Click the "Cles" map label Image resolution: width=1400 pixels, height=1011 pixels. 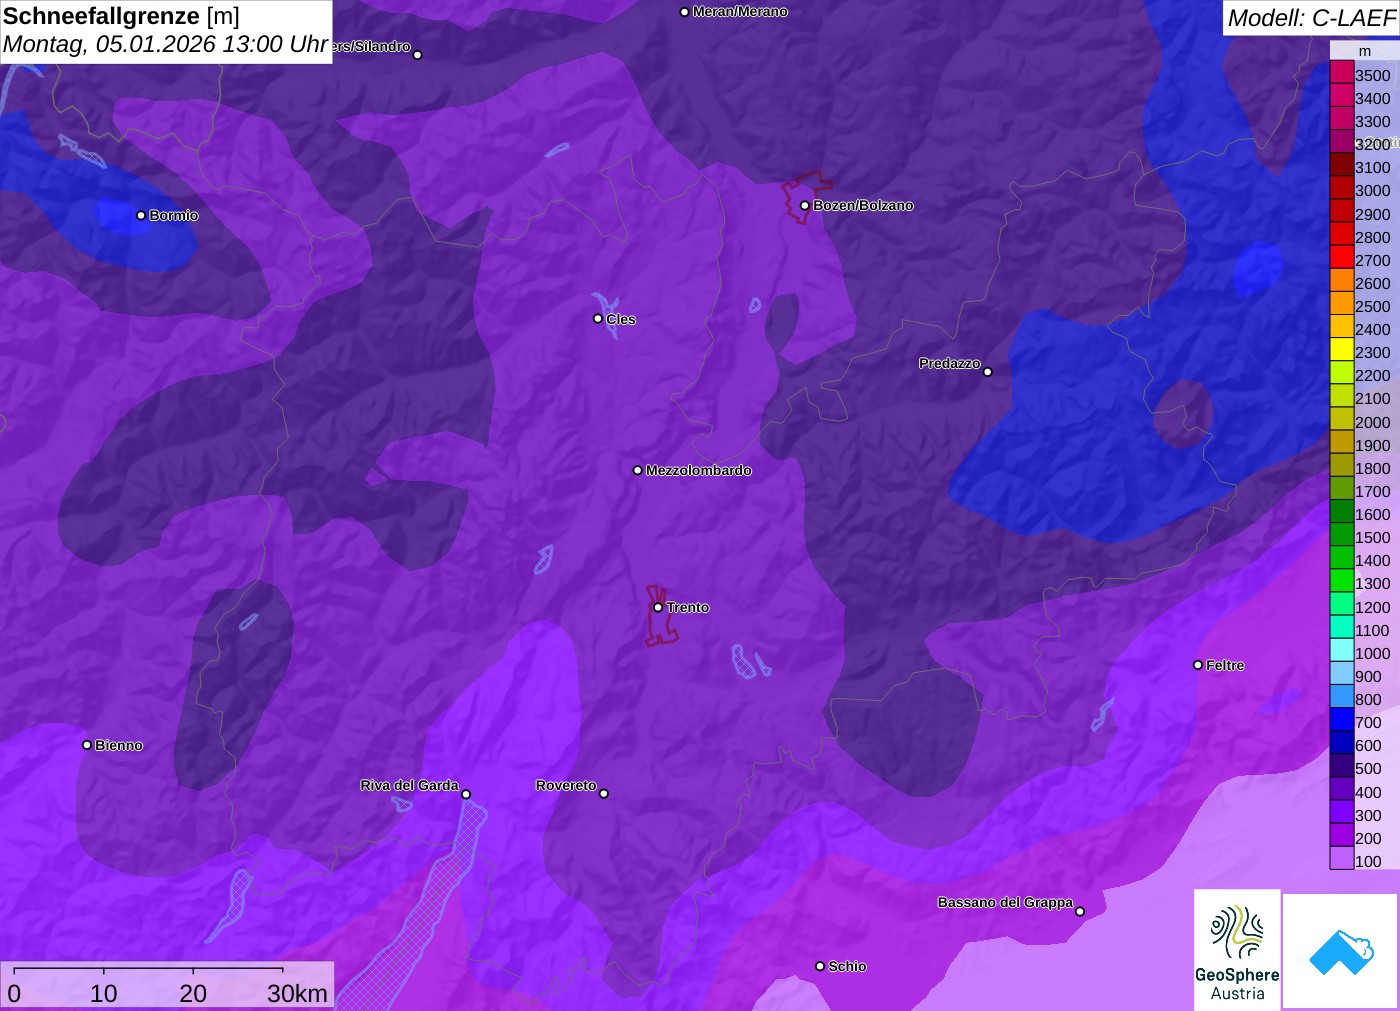coord(621,319)
